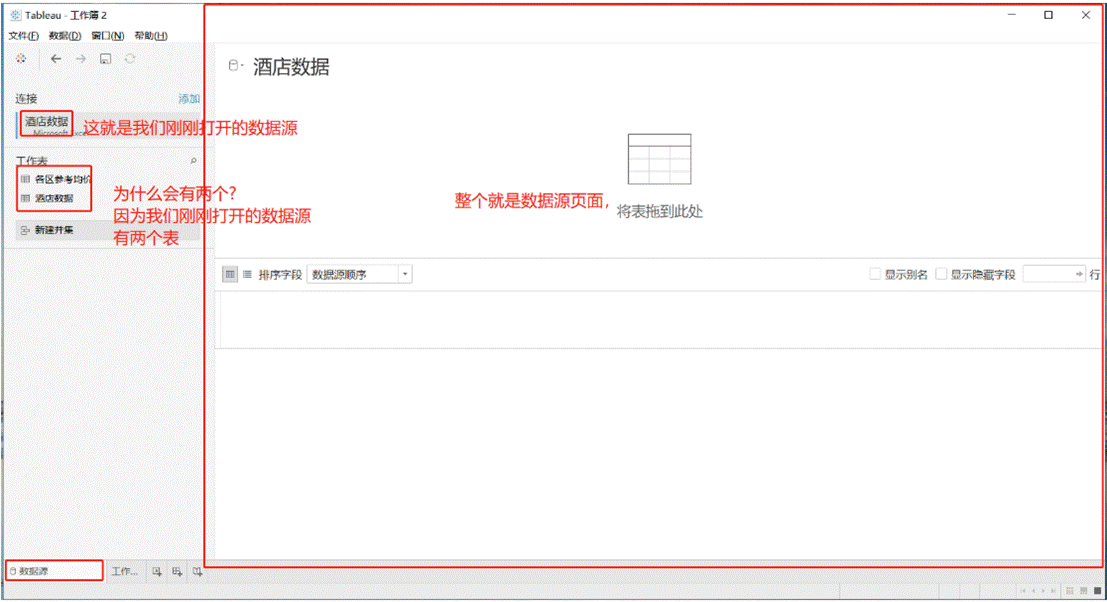The height and width of the screenshot is (602, 1107).
Task: Go to last sheet navigation arrow
Action: point(1053,591)
